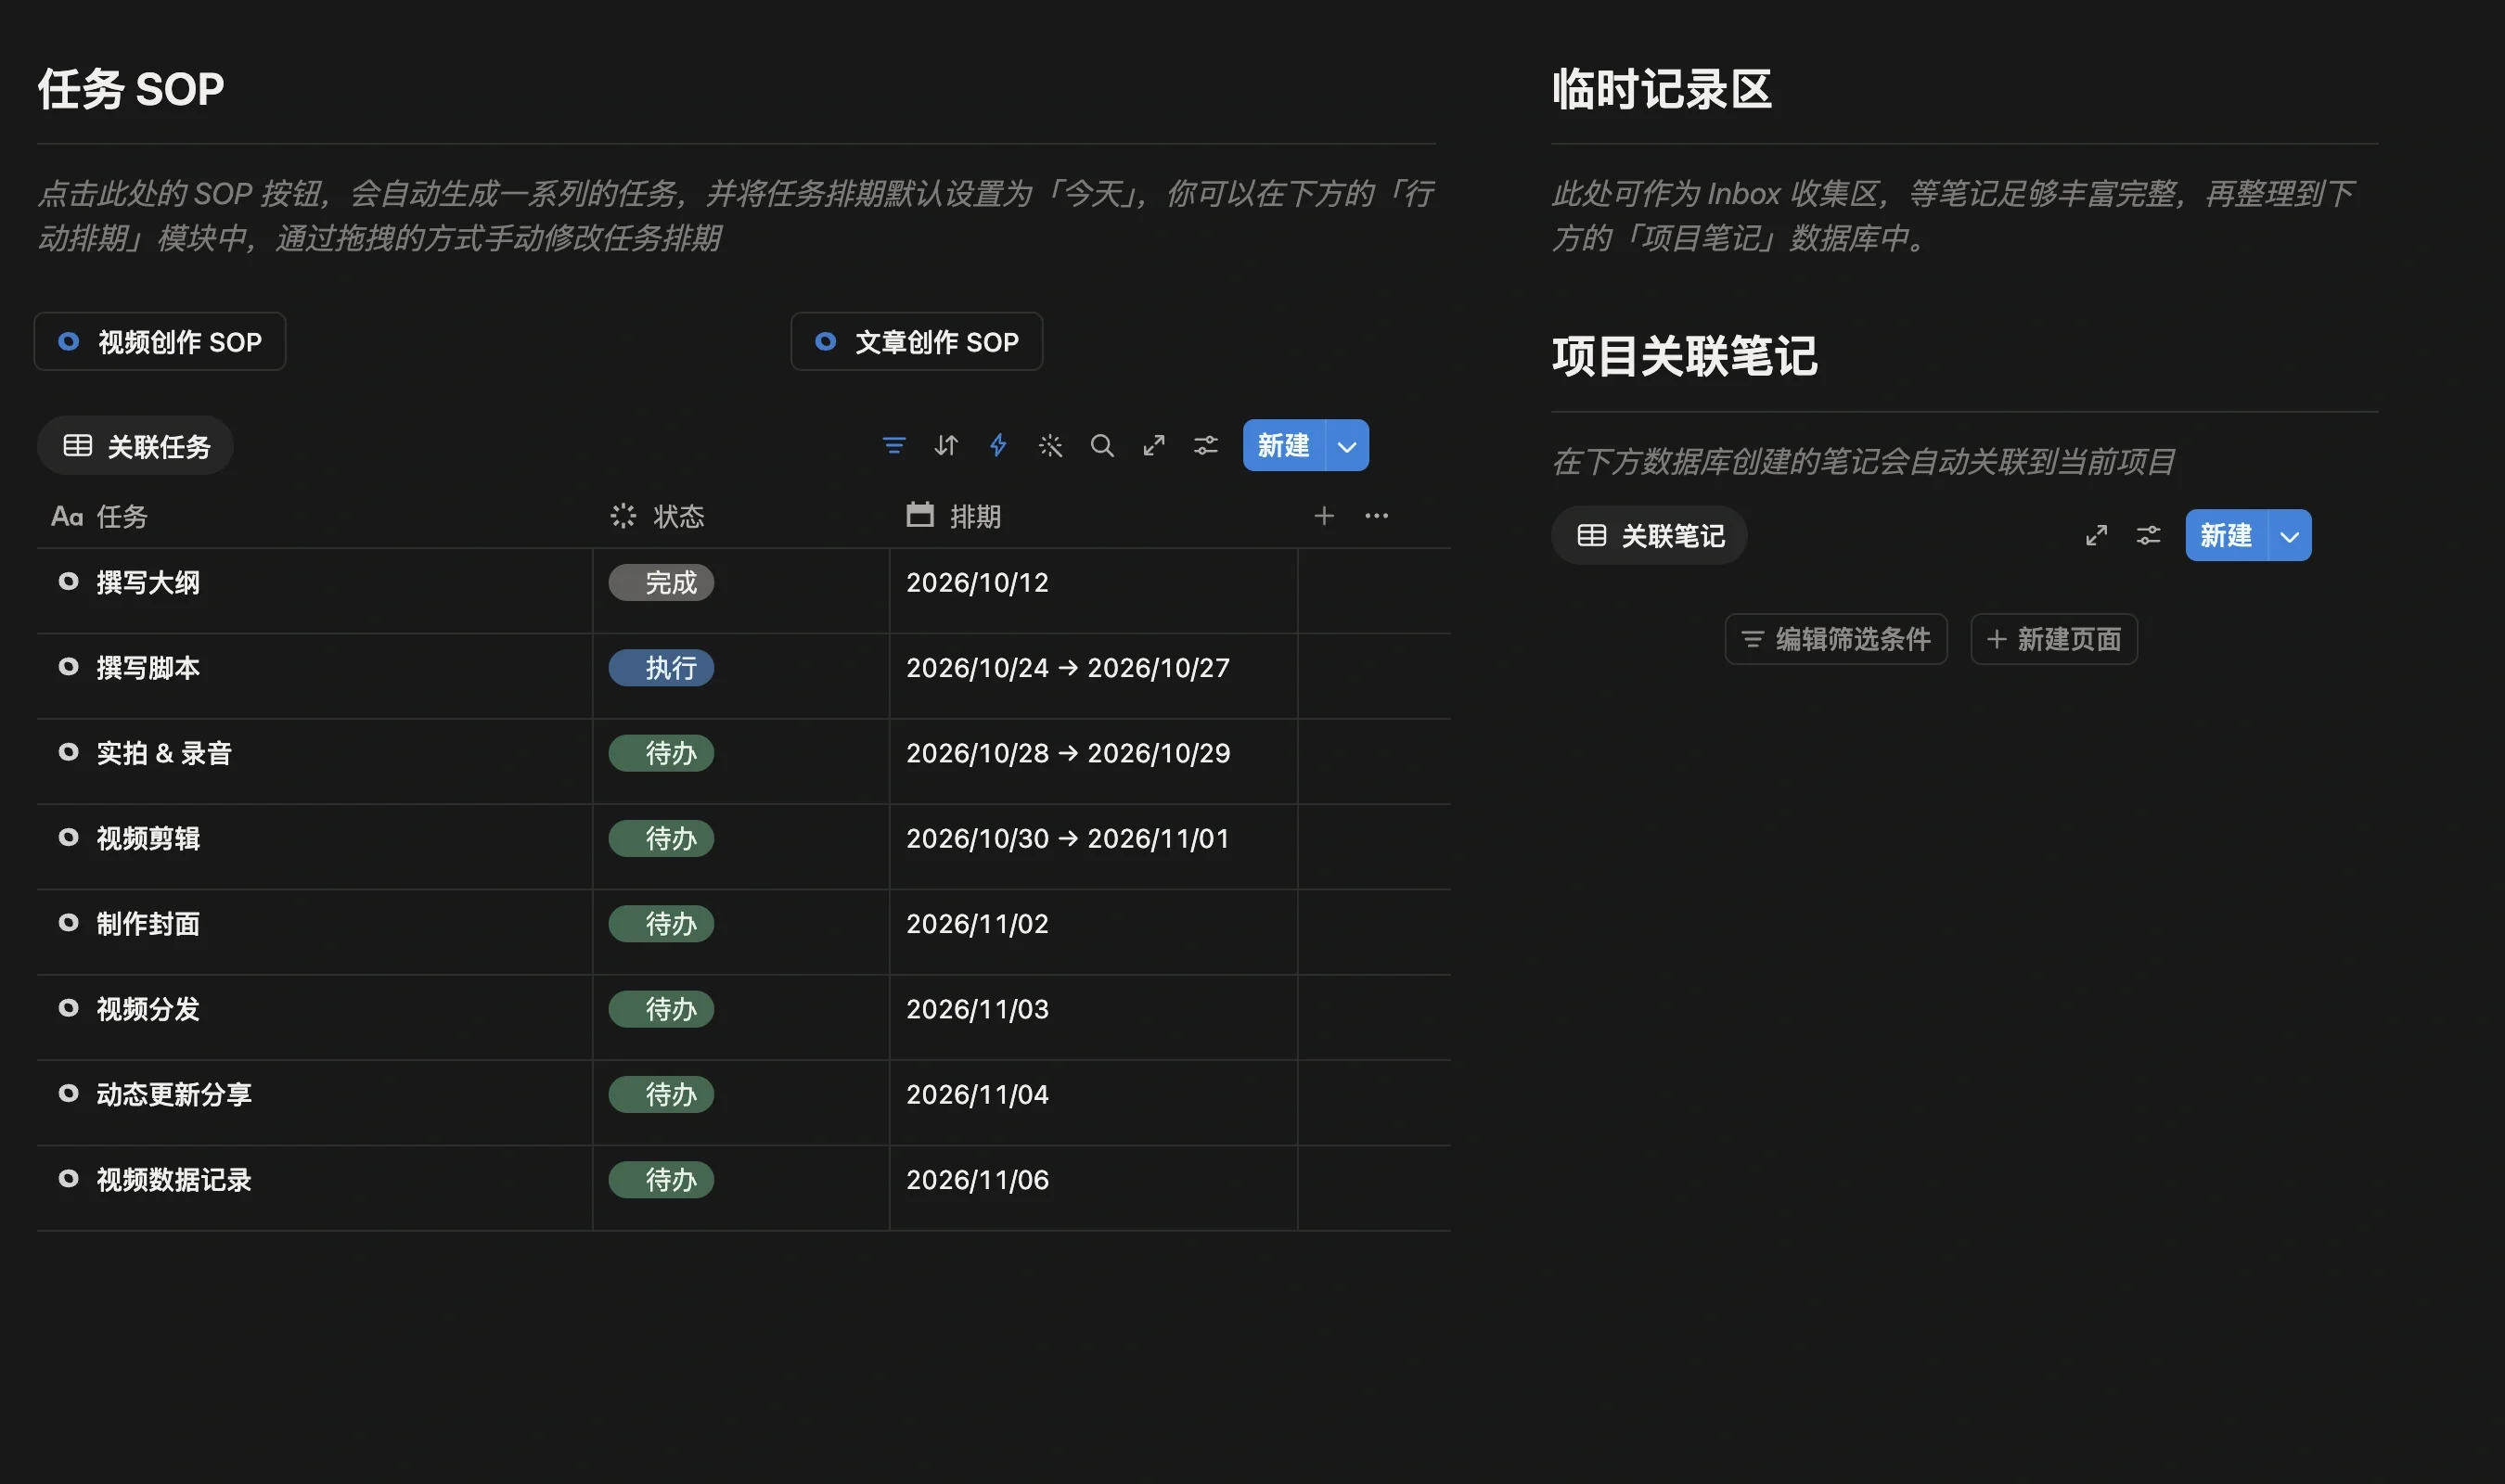This screenshot has height=1484, width=2505.
Task: Change the 待办 status of 视频分发
Action: tap(661, 1009)
